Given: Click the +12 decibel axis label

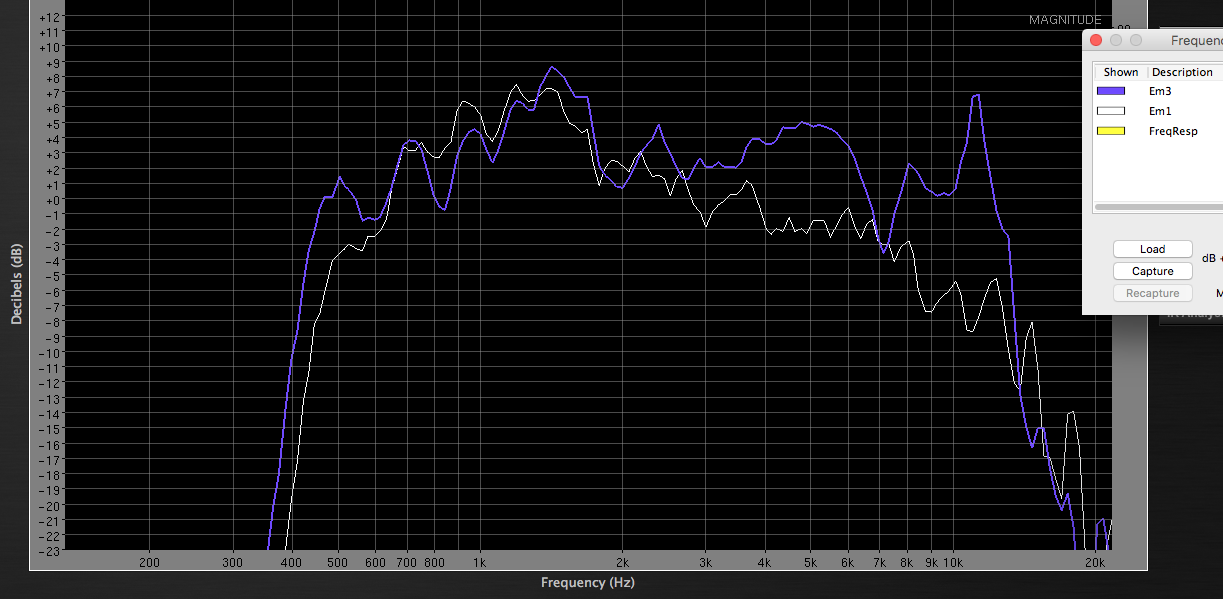Looking at the screenshot, I should (50, 17).
